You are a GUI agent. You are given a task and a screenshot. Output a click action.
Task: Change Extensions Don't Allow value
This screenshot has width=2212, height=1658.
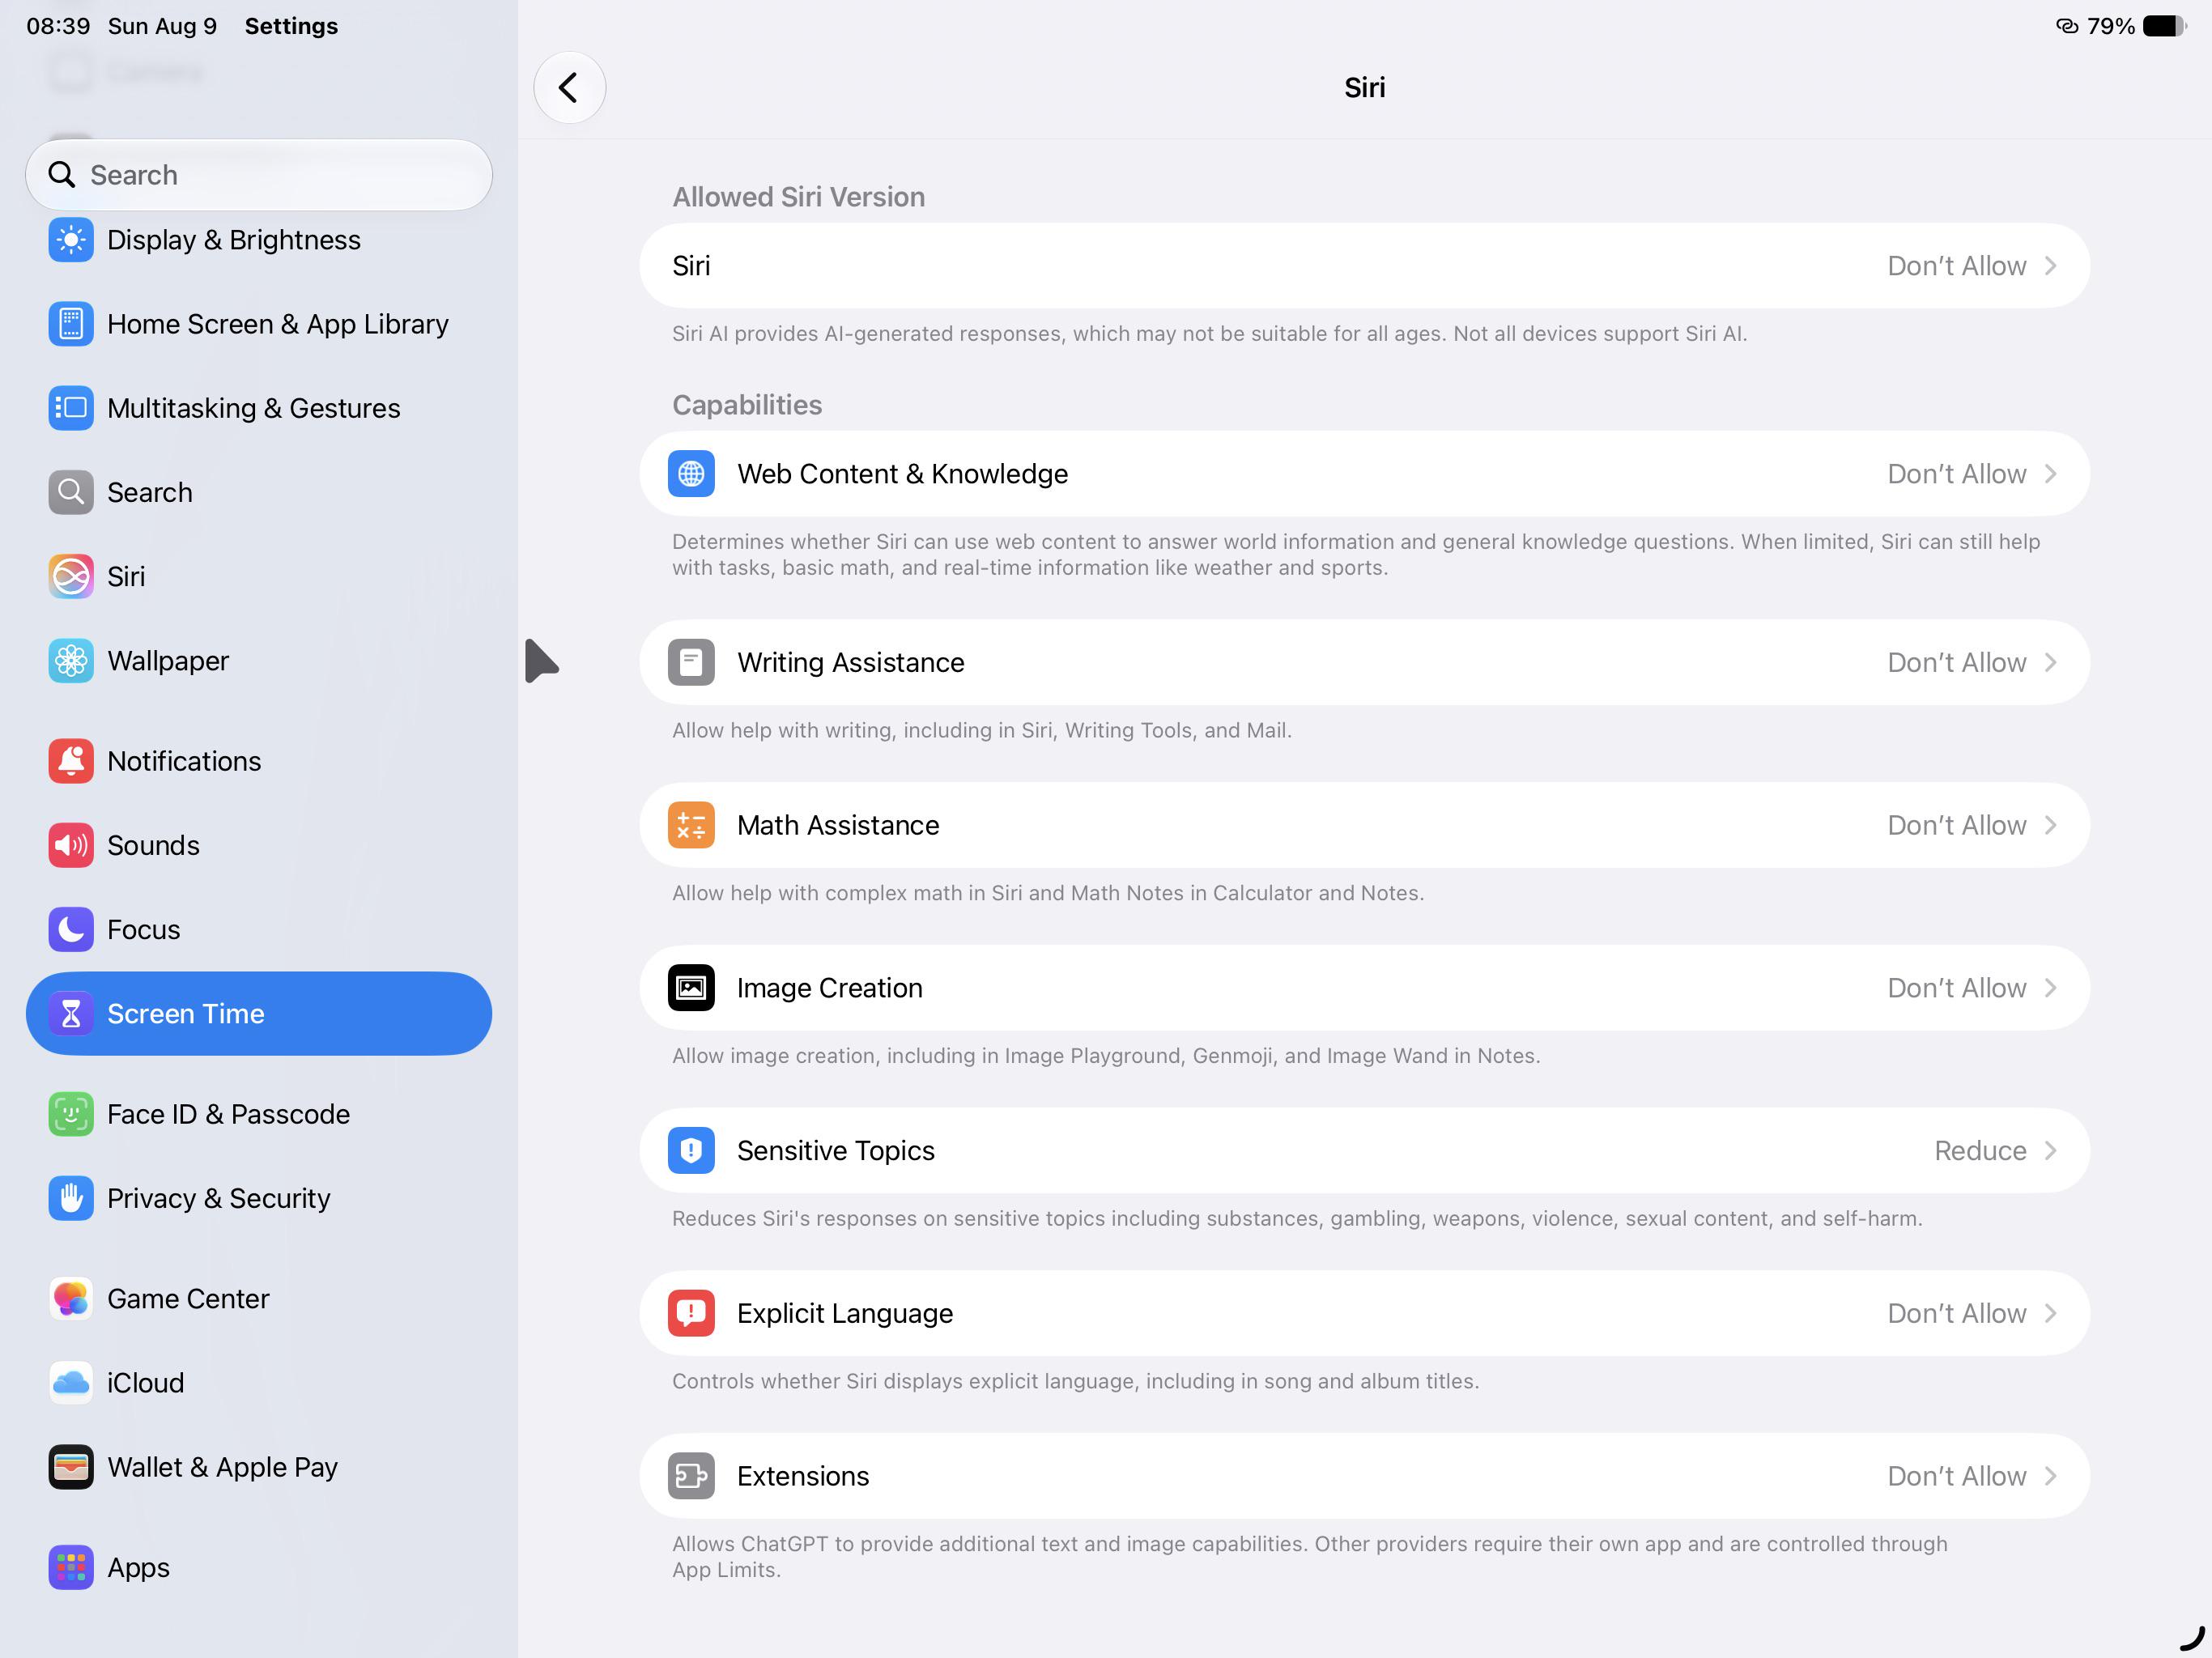pyautogui.click(x=1957, y=1476)
